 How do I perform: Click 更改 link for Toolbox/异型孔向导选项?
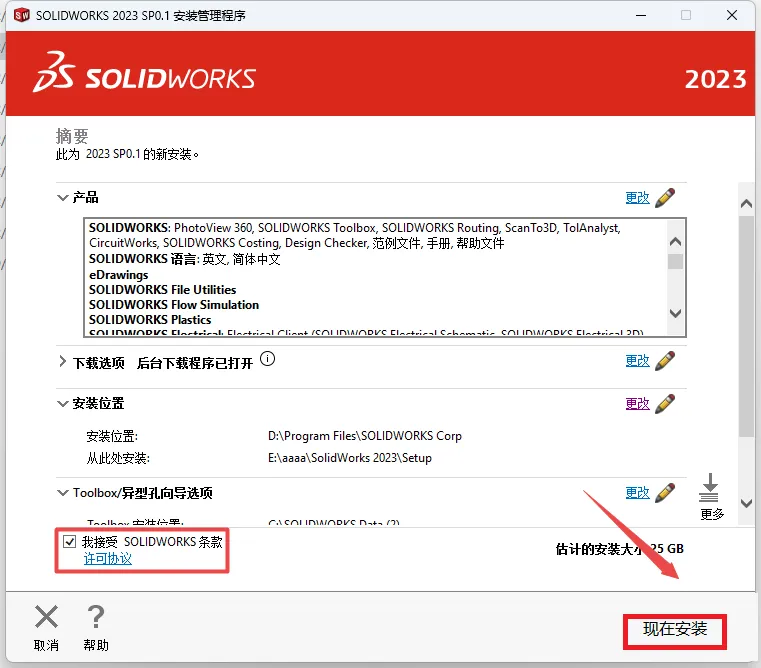637,493
